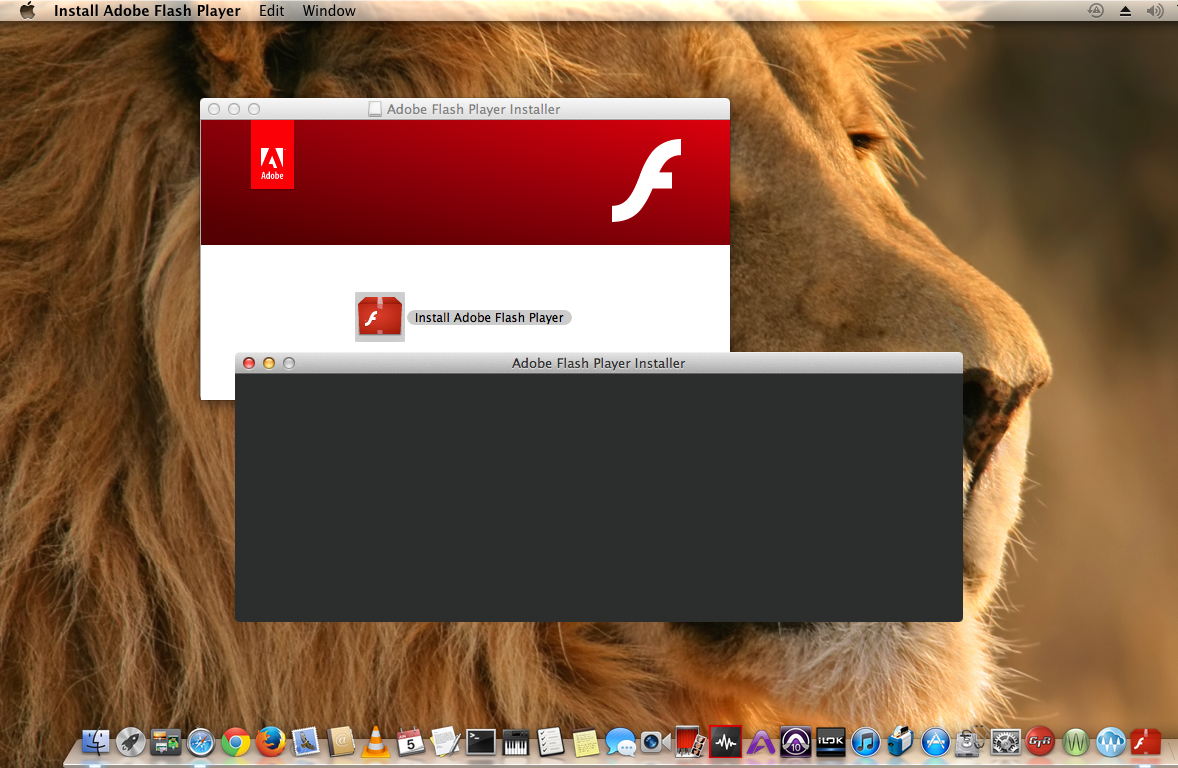Screen dimensions: 1178x768
Task: Open the blue Waves cloud app in the dock
Action: 1110,742
